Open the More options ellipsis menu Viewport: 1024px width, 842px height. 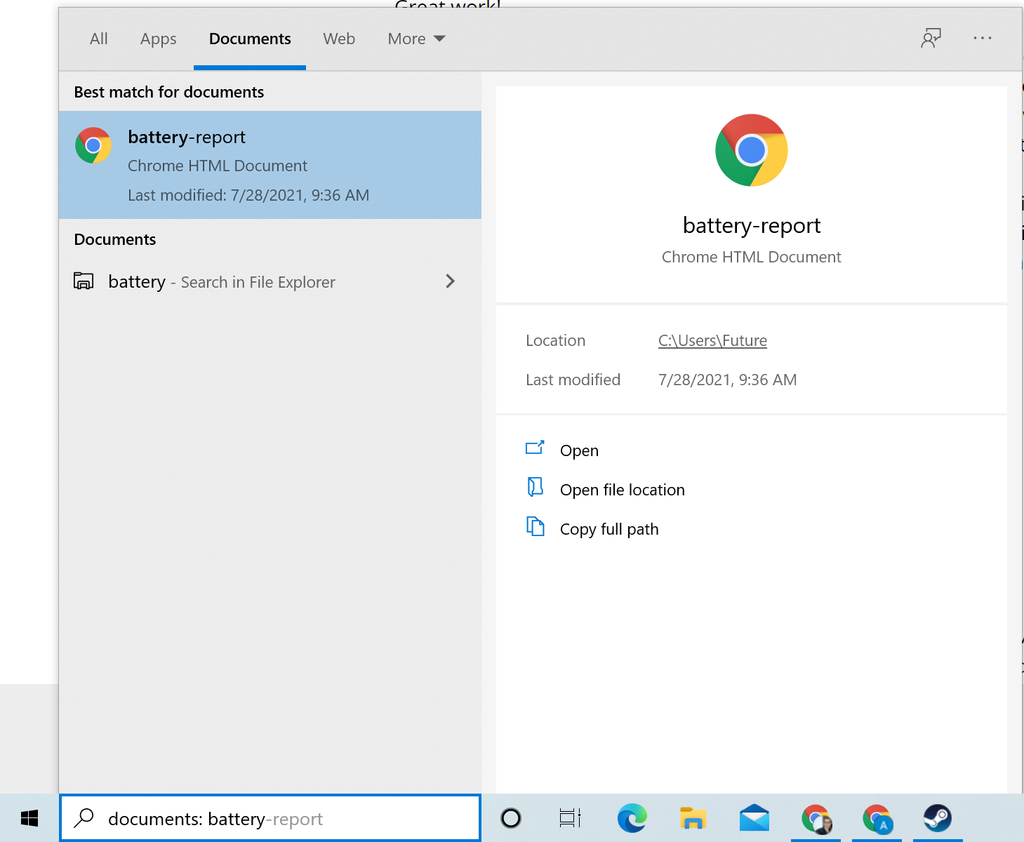coord(982,38)
